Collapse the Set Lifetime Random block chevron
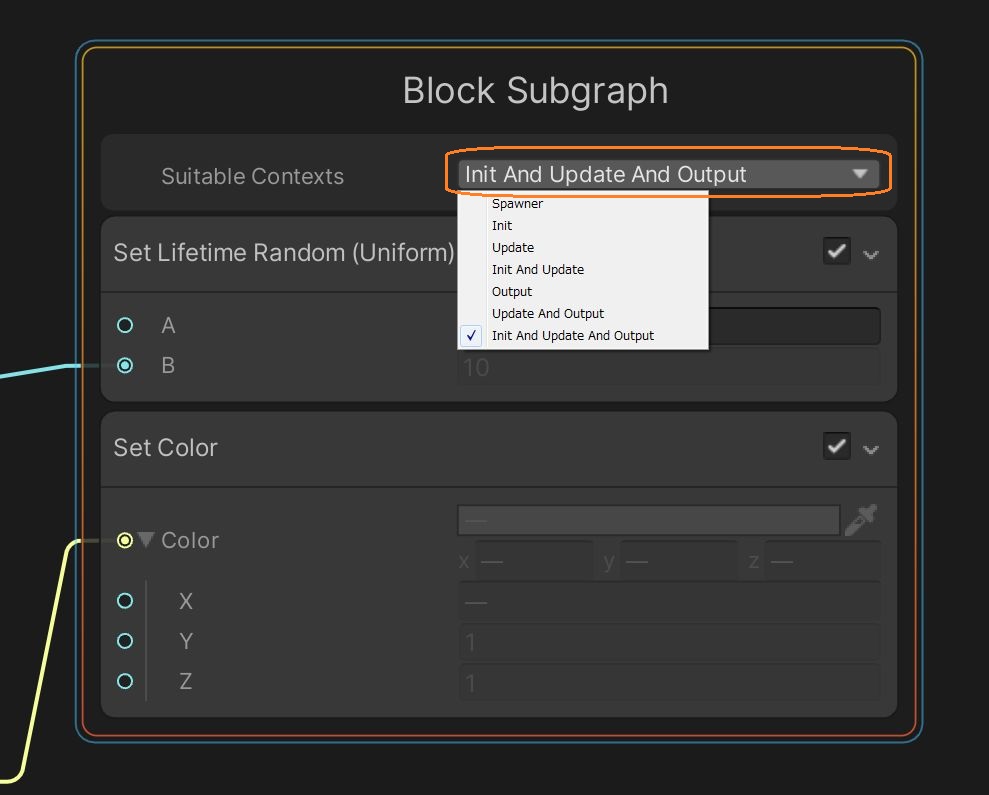Viewport: 989px width, 795px height. [870, 254]
